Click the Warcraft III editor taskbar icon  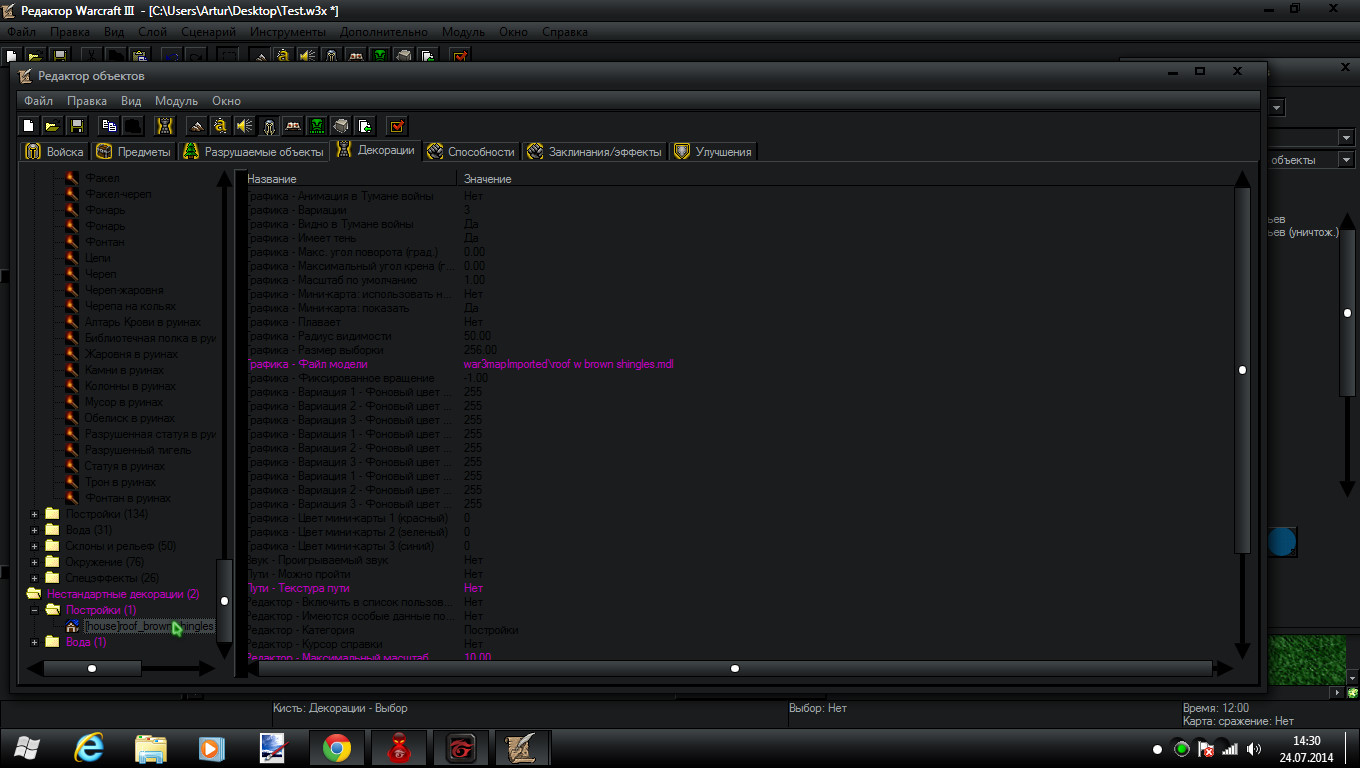coord(523,748)
